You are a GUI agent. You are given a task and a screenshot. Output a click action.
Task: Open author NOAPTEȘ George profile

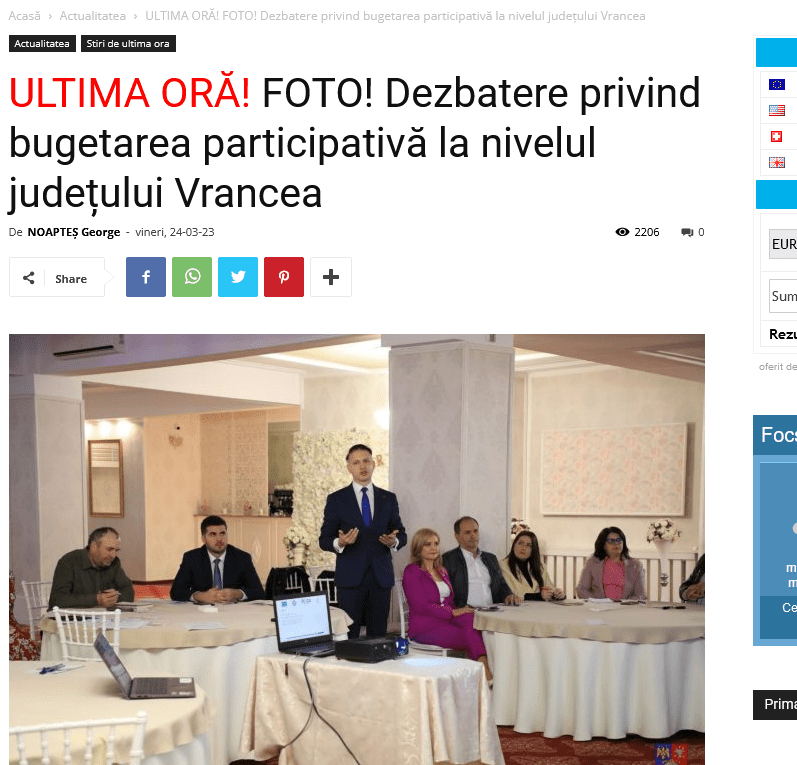pos(74,232)
